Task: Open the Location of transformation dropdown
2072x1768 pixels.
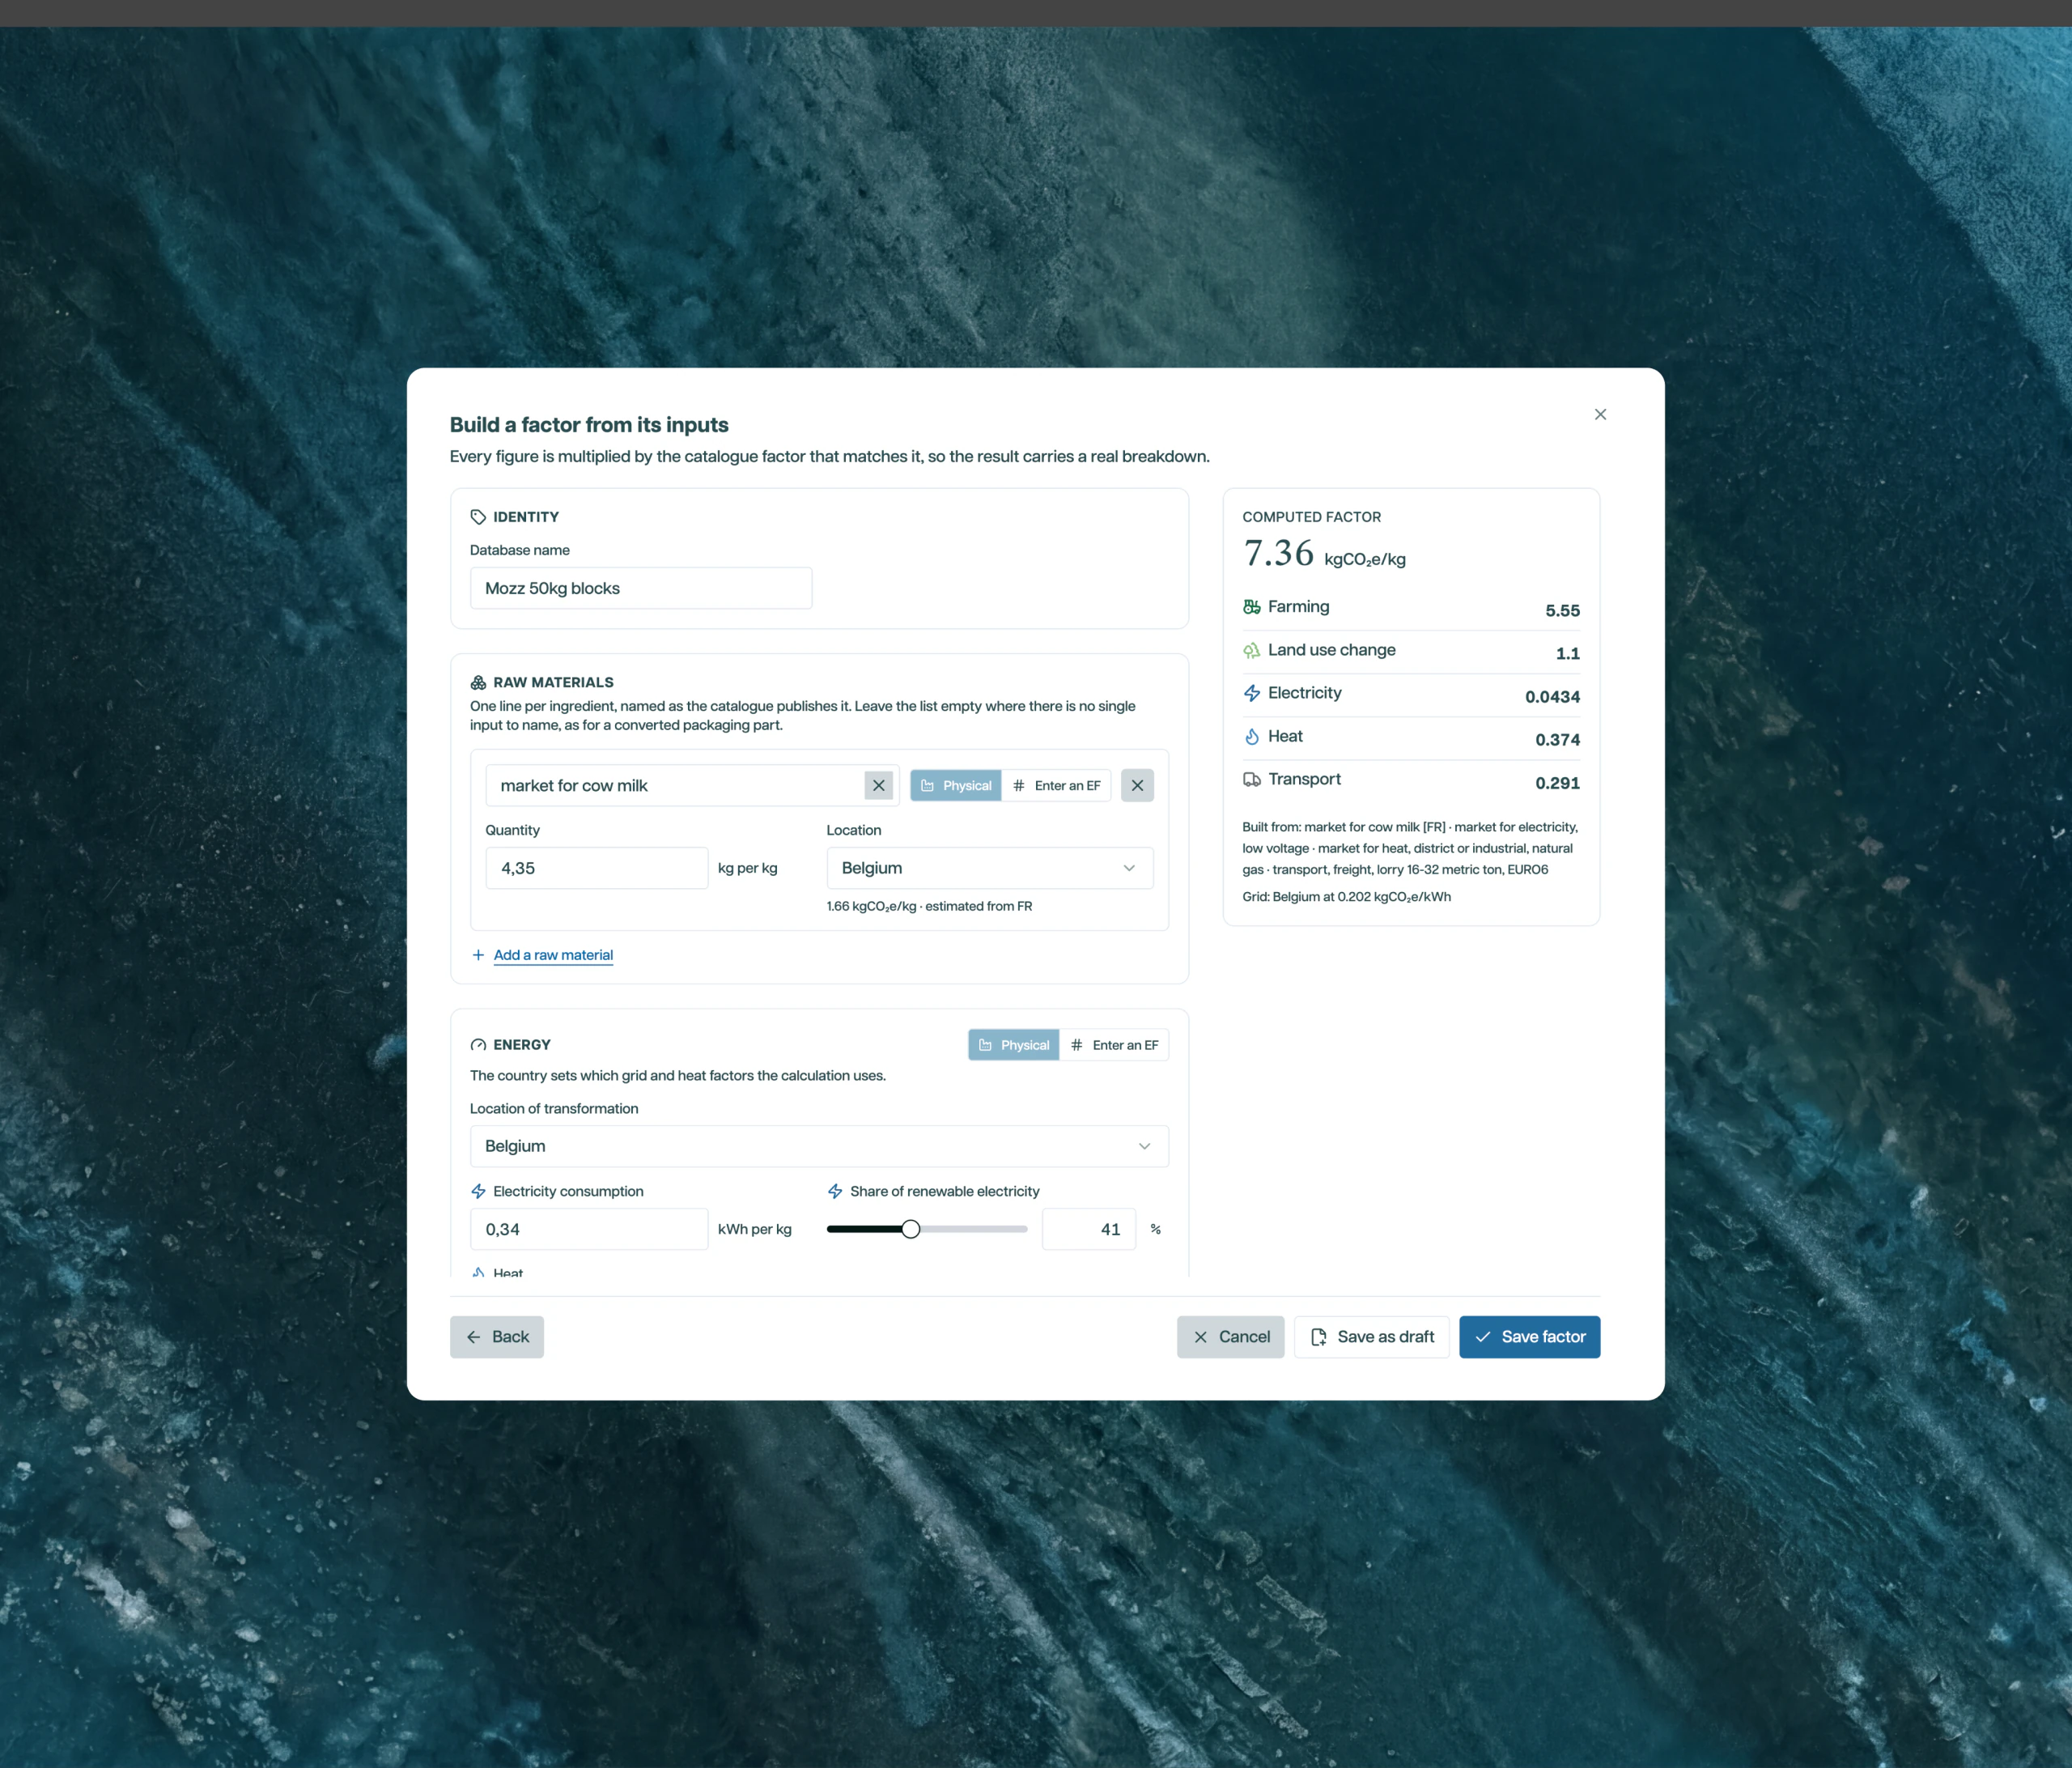Action: click(x=819, y=1146)
